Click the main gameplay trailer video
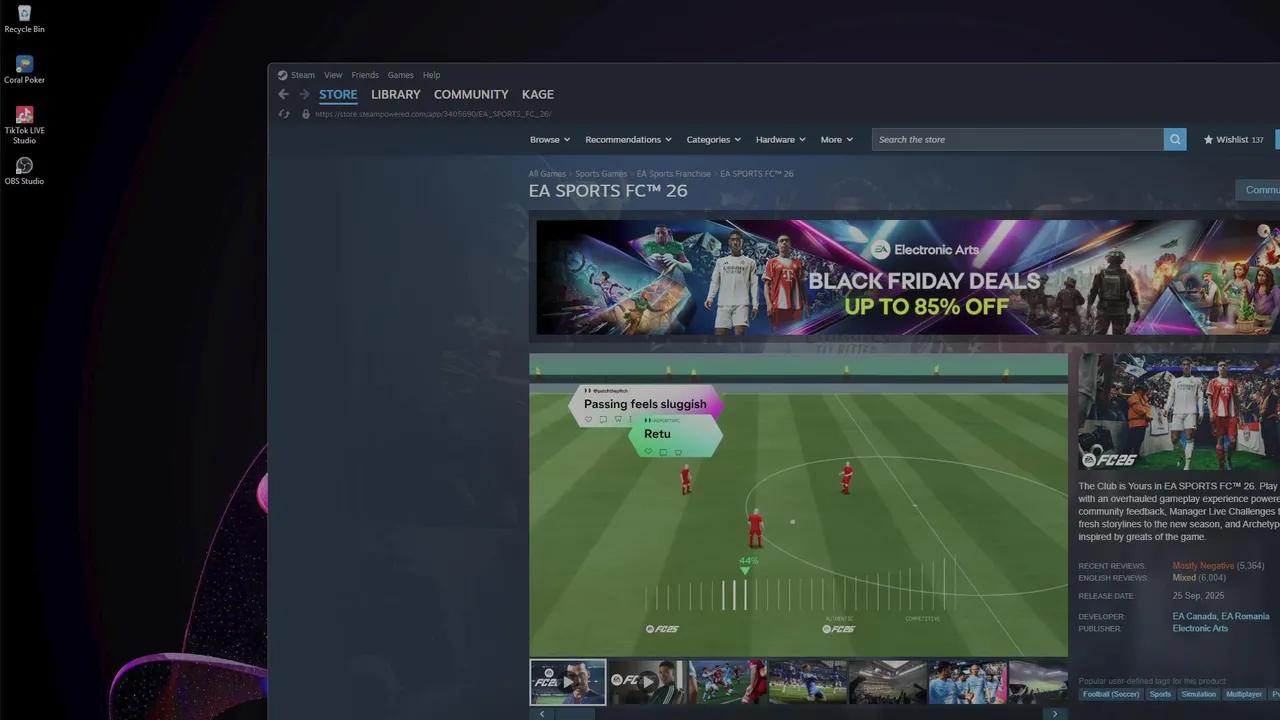Image resolution: width=1280 pixels, height=720 pixels. [x=798, y=505]
